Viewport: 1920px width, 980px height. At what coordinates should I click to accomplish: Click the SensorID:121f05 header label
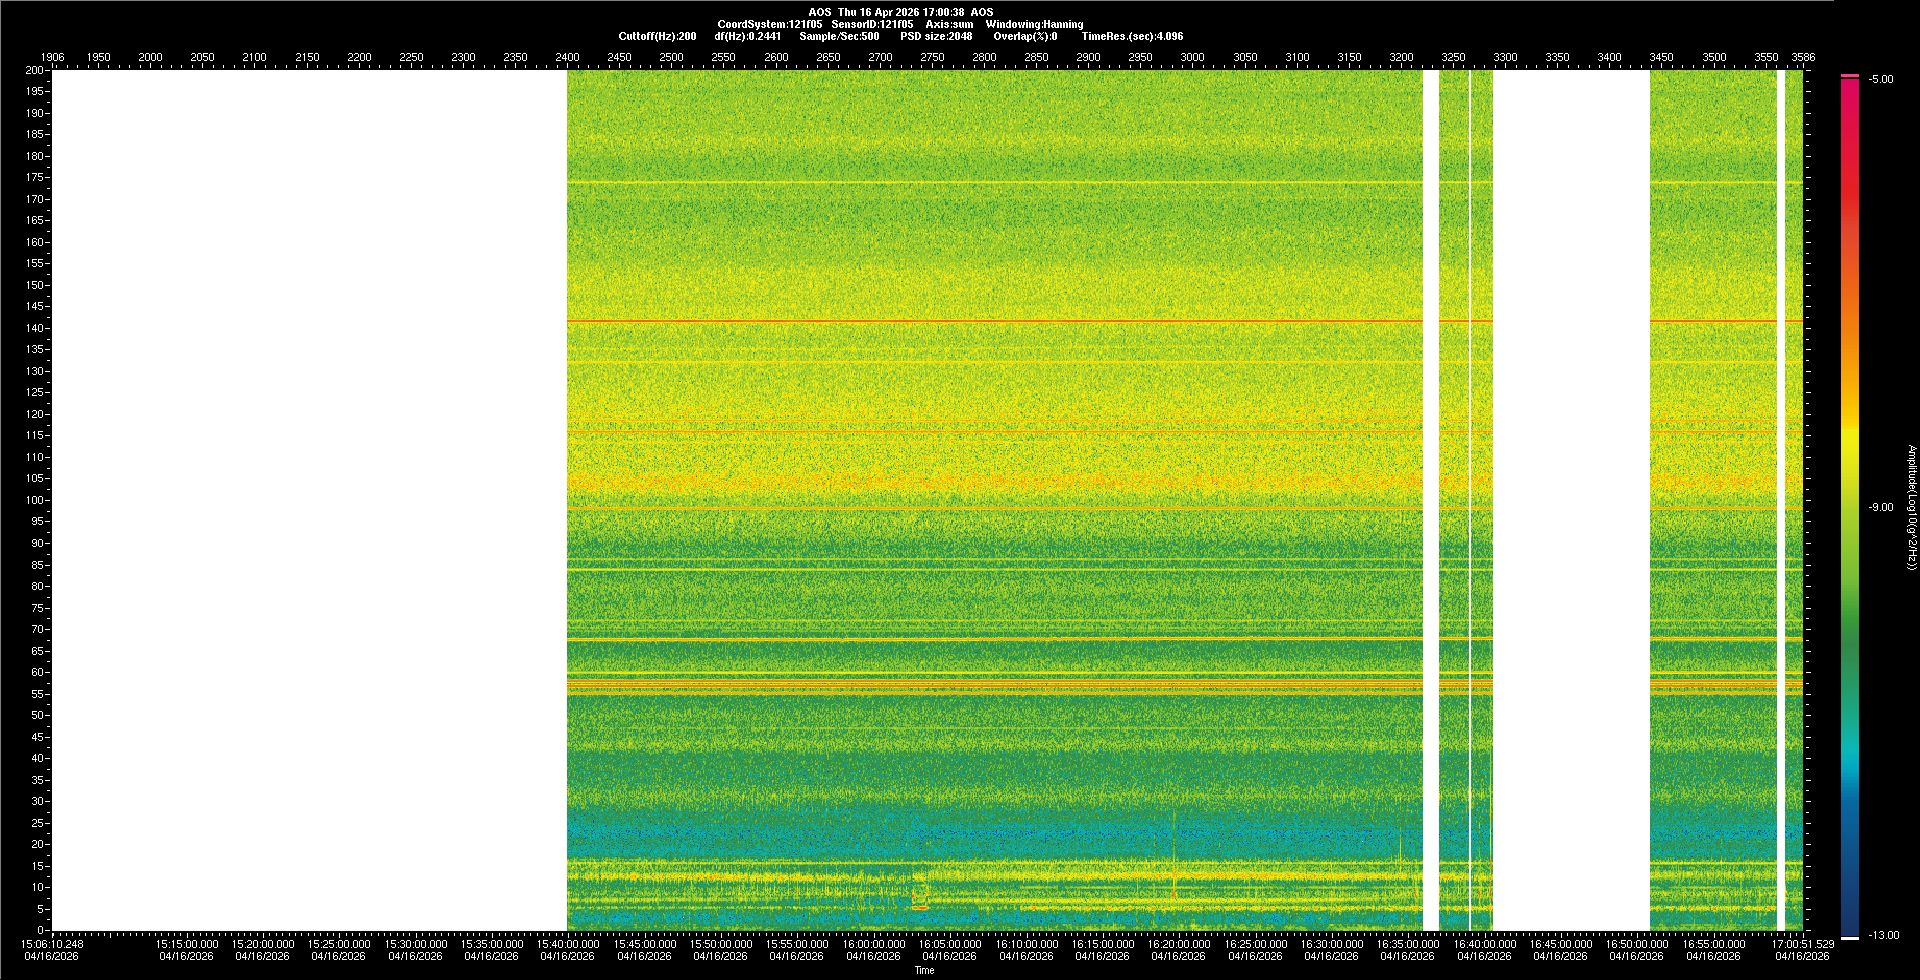(872, 24)
